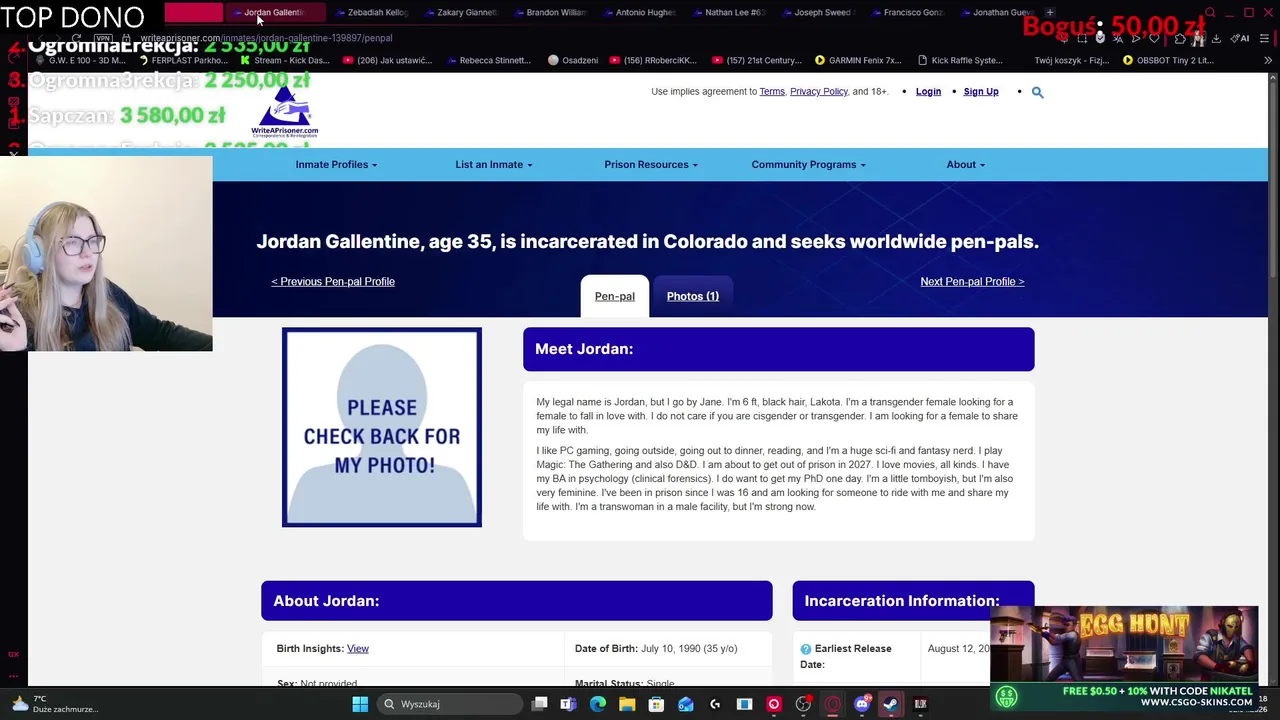Switch to the Photos (1) tab
This screenshot has width=1280, height=720.
click(x=692, y=296)
